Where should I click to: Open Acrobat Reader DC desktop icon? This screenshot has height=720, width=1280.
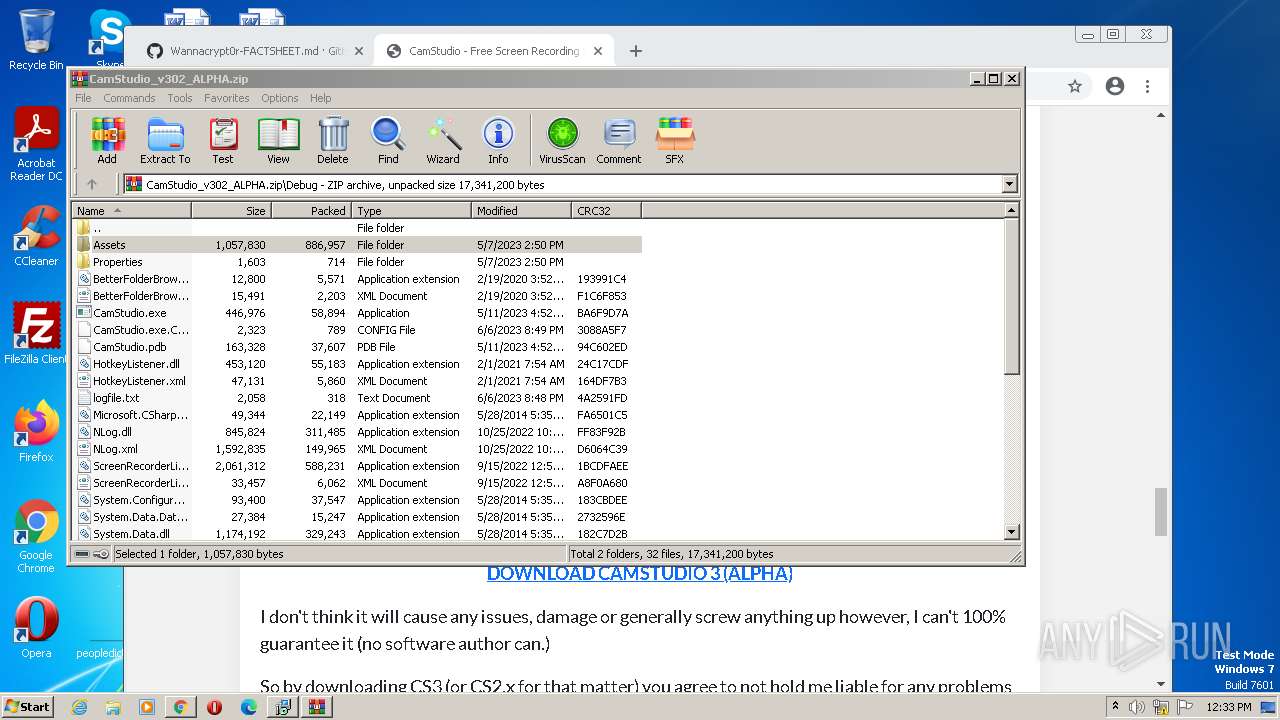(36, 145)
